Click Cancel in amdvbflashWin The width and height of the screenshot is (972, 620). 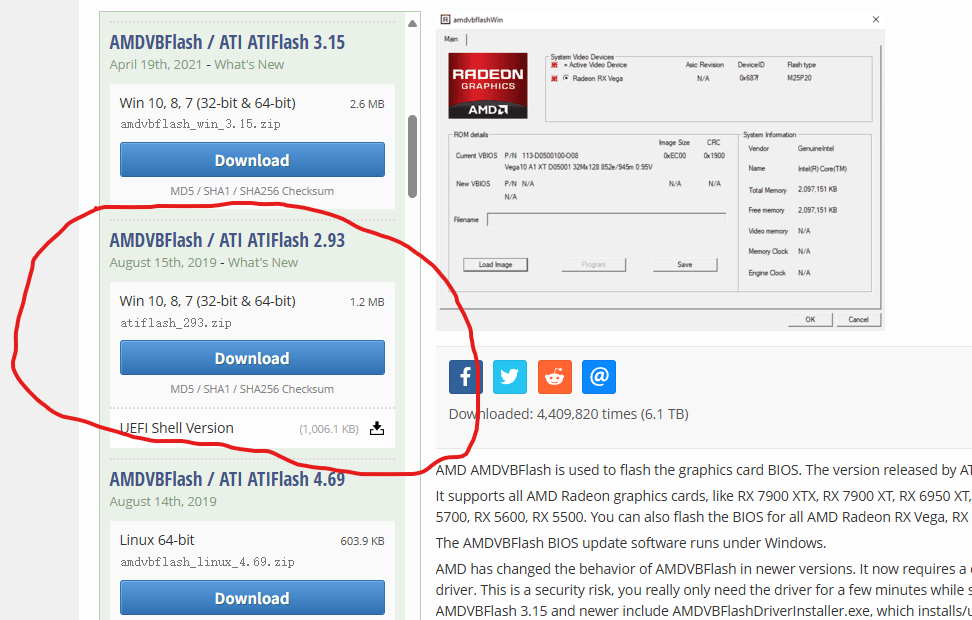click(x=859, y=320)
